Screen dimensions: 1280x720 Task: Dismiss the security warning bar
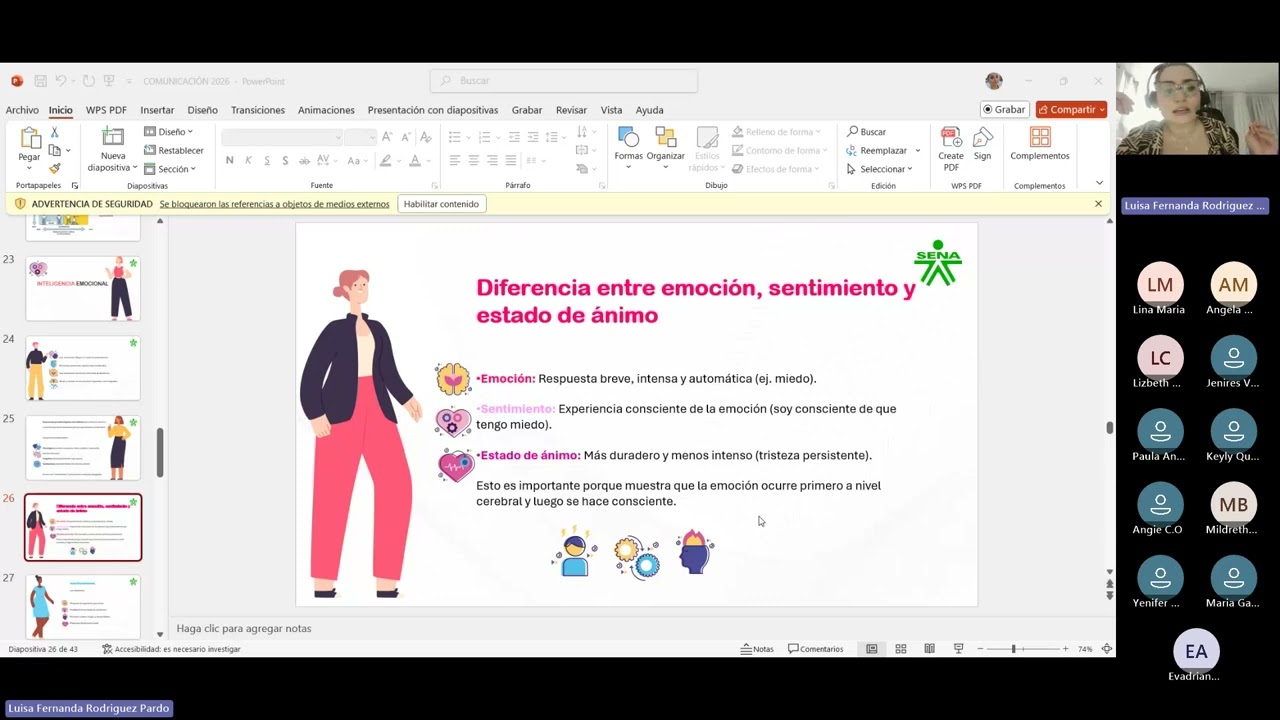[1098, 204]
